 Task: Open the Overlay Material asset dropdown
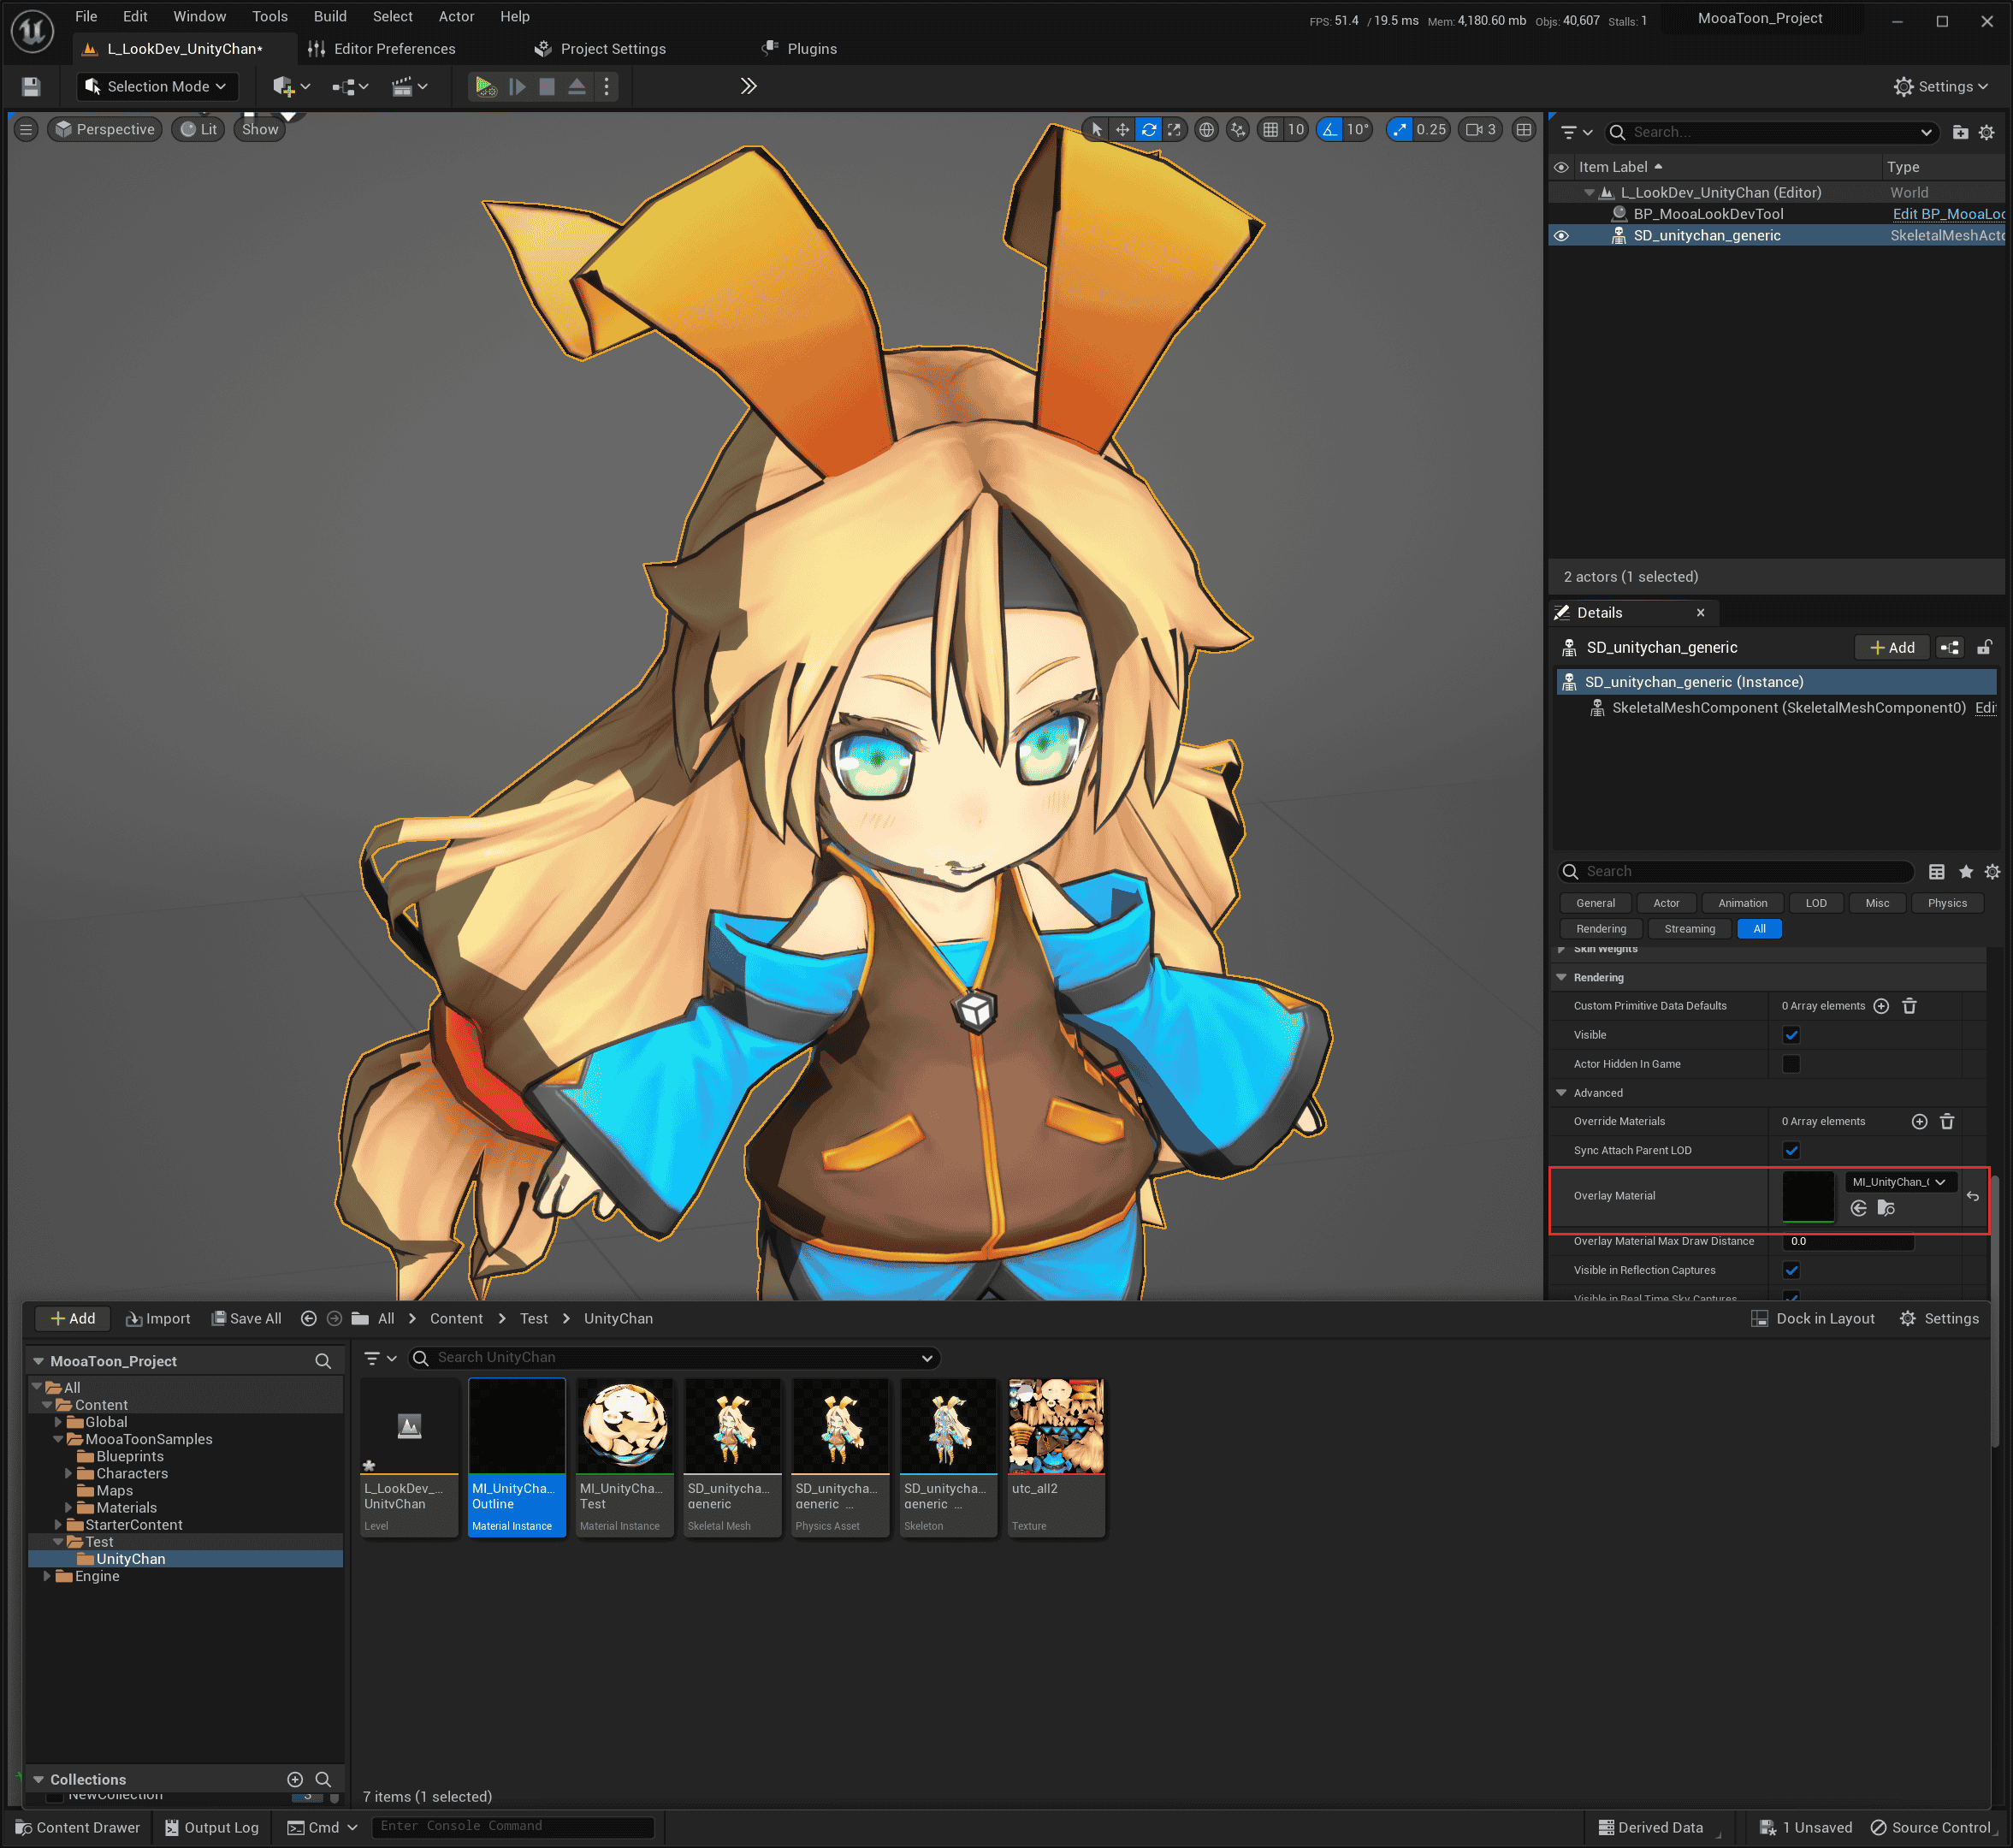pos(1898,1182)
